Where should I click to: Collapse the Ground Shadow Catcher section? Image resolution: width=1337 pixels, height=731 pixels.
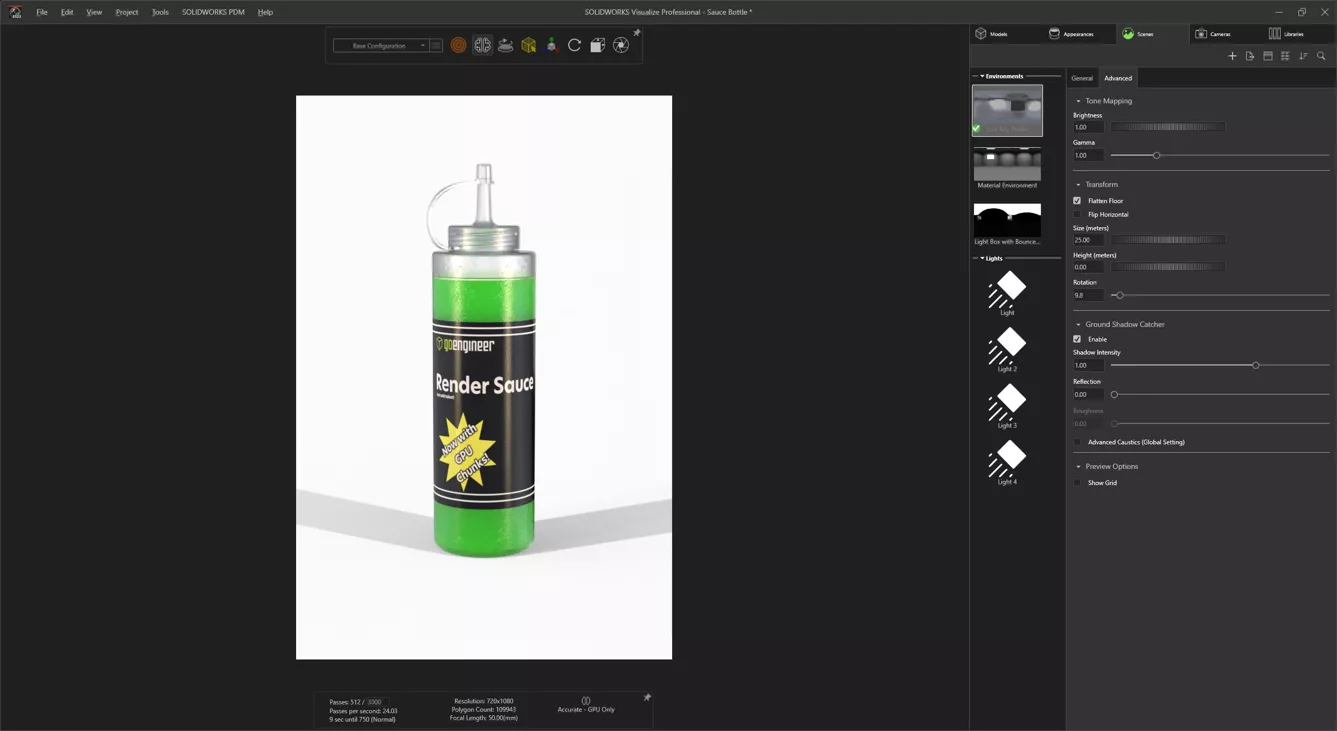coord(1078,325)
